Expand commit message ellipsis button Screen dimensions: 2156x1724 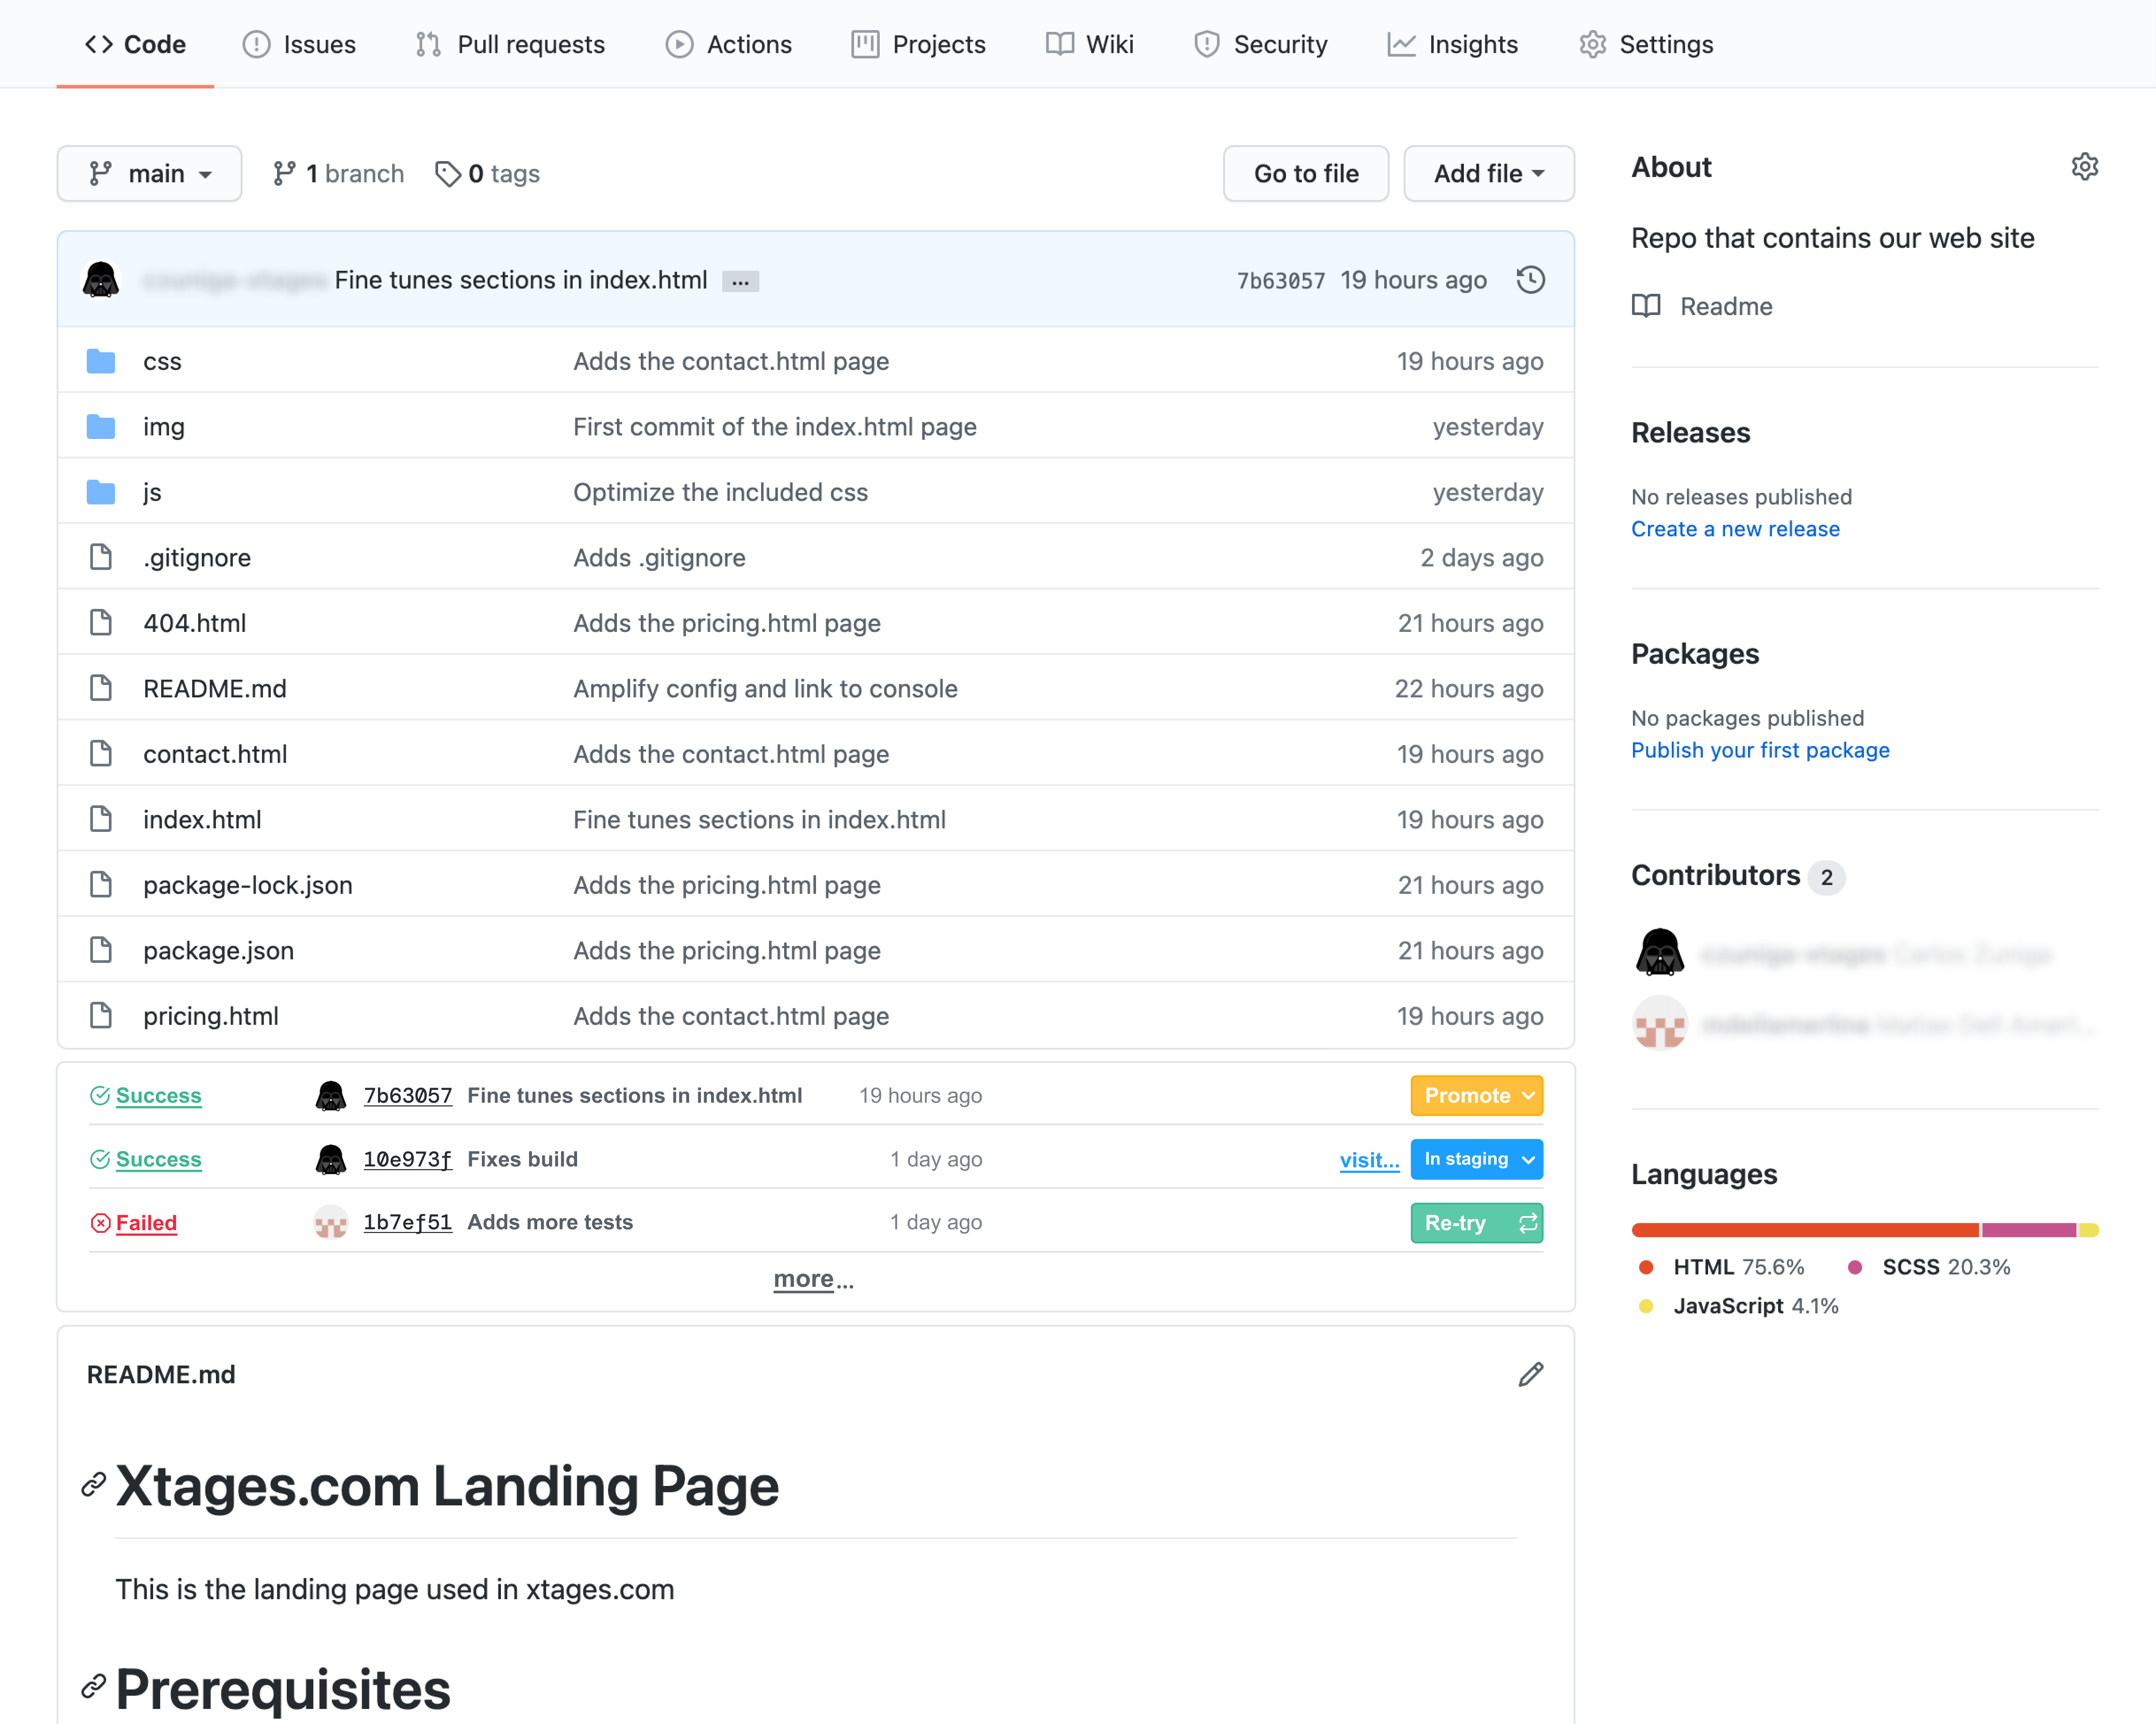(x=740, y=282)
